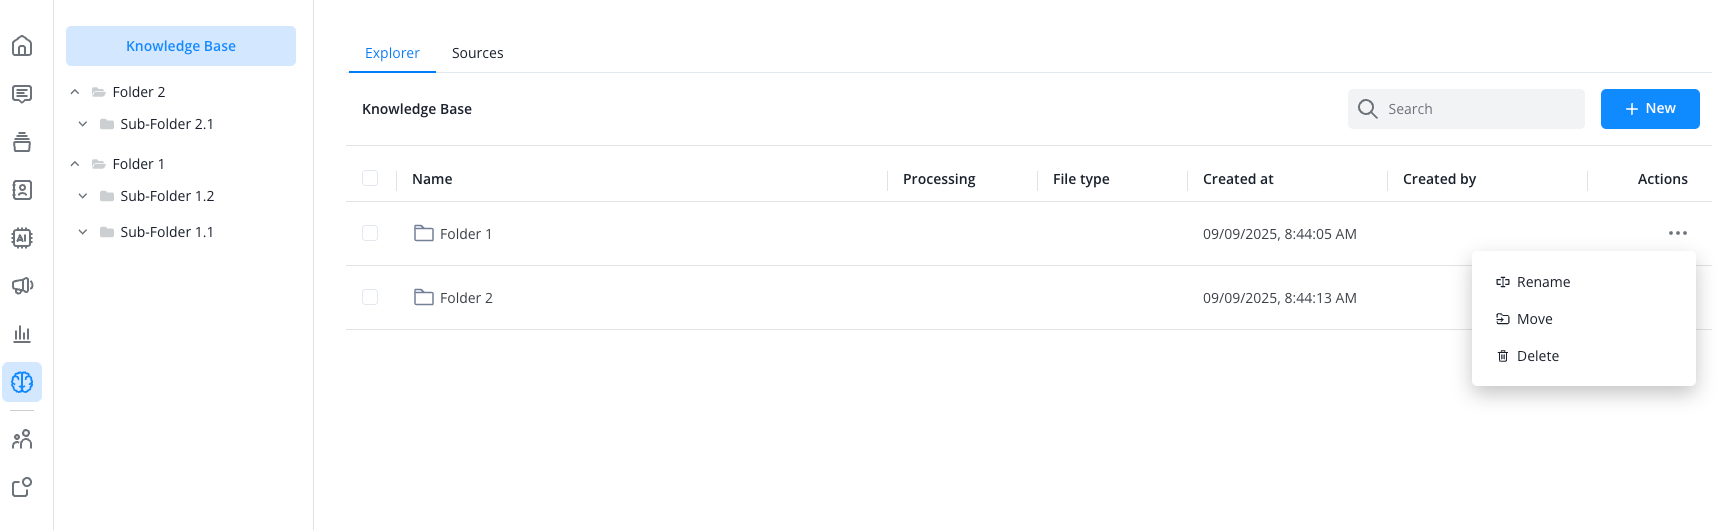1728x530 pixels.
Task: Switch to the Sources tab
Action: (x=477, y=53)
